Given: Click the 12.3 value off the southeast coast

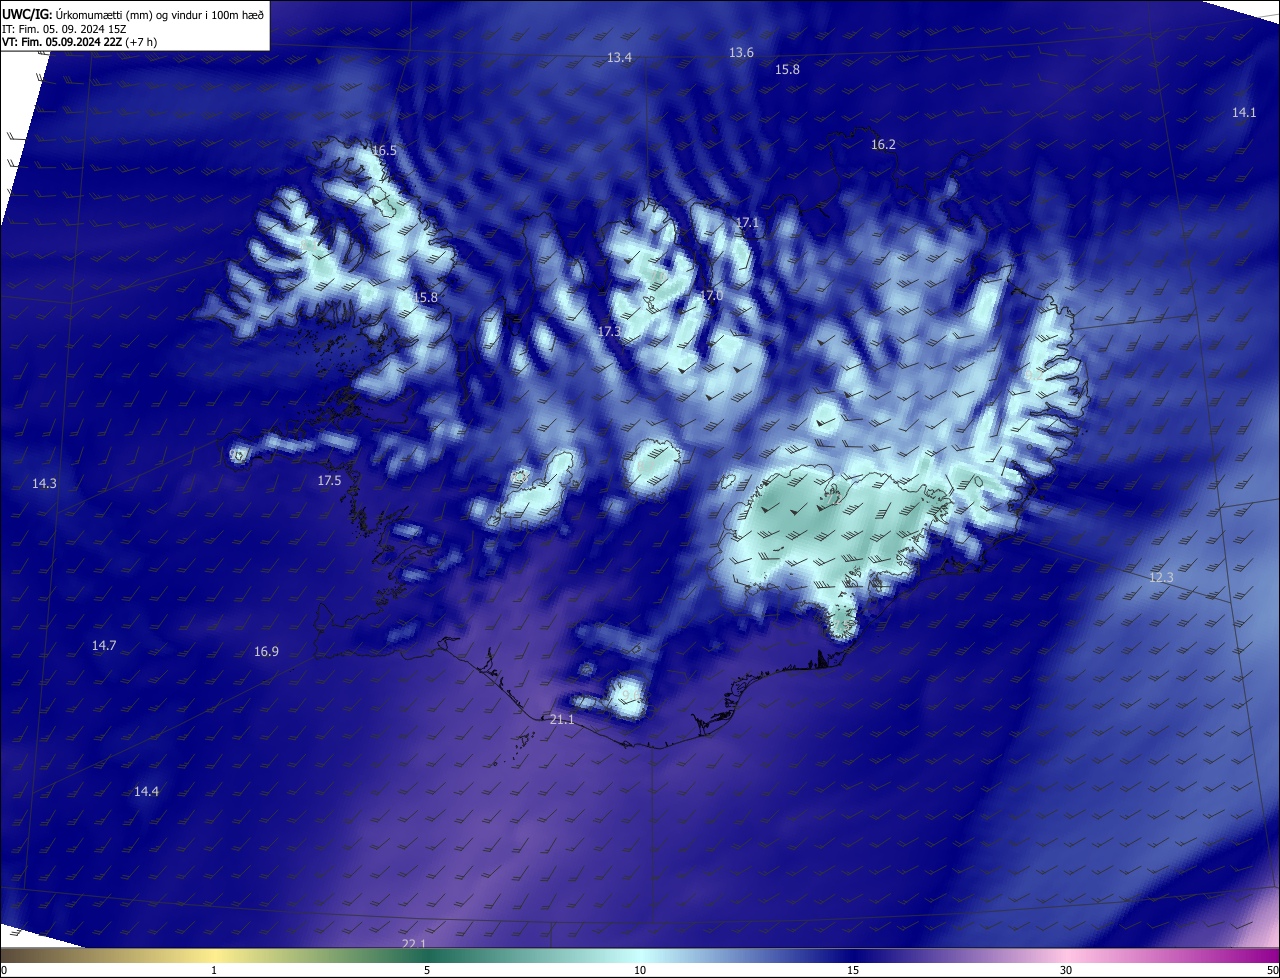Looking at the screenshot, I should 1161,577.
